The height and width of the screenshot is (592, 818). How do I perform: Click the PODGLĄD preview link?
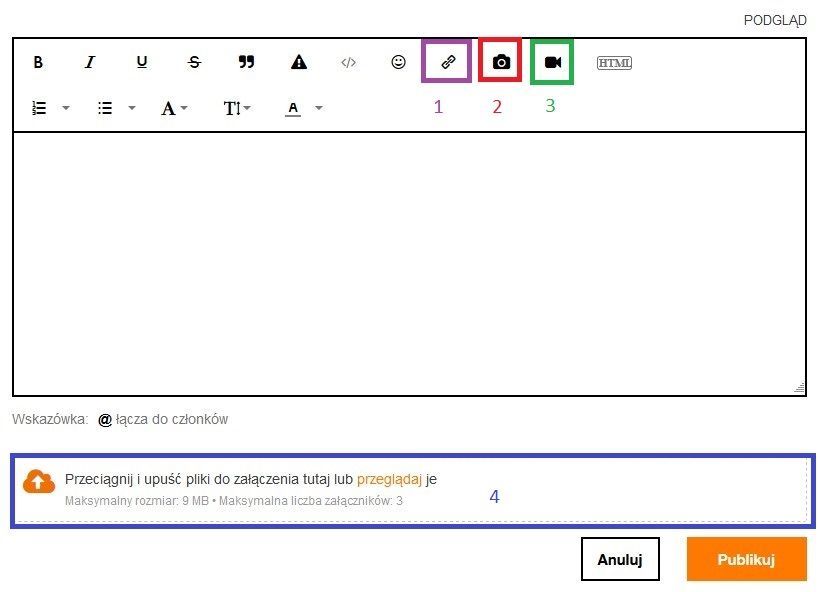point(774,20)
